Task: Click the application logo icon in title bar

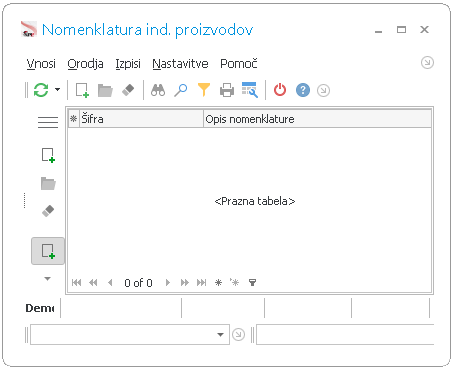Action: tap(29, 29)
